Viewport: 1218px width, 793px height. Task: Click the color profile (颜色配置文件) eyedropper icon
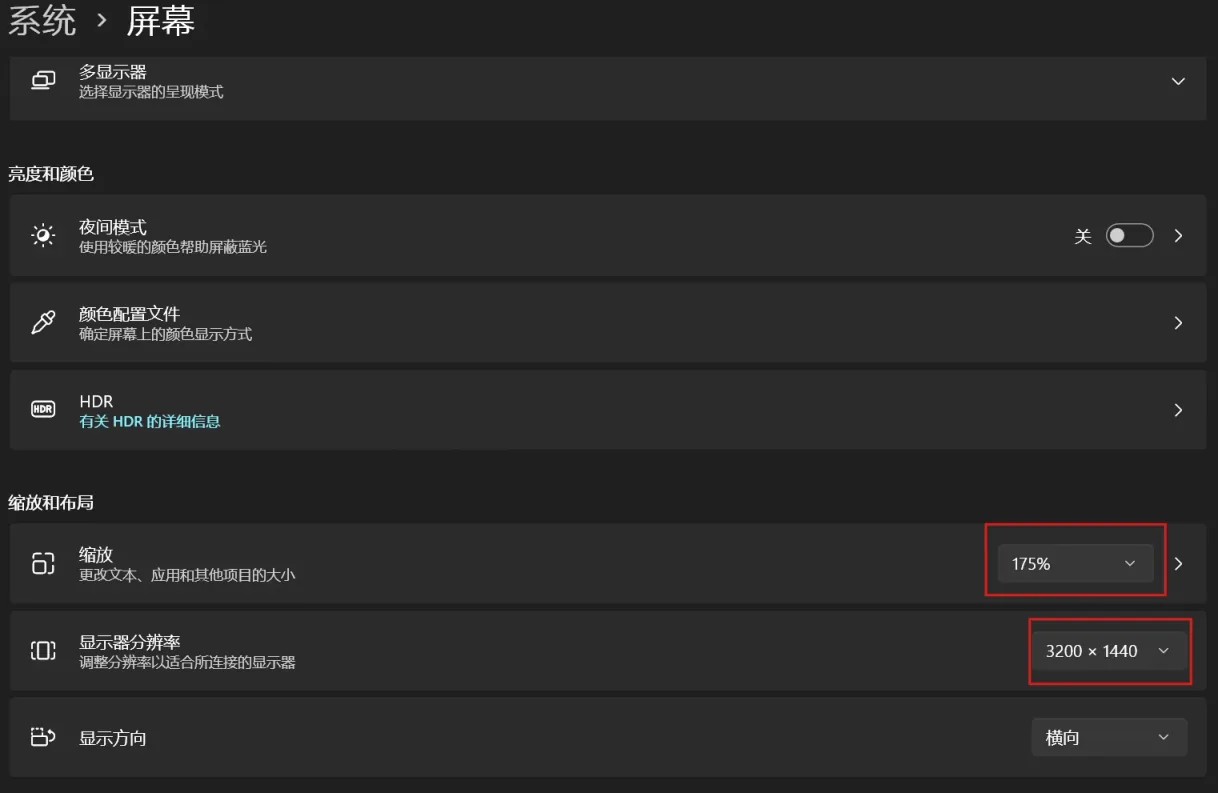(x=43, y=323)
